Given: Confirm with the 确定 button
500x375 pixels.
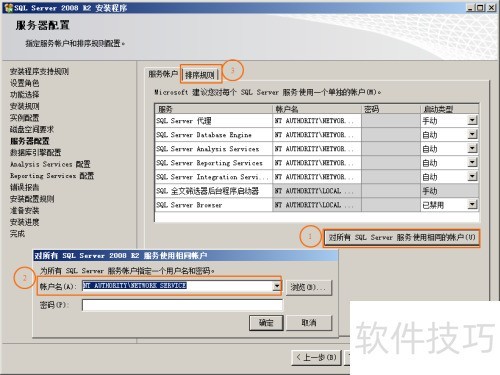Looking at the screenshot, I should tap(266, 323).
